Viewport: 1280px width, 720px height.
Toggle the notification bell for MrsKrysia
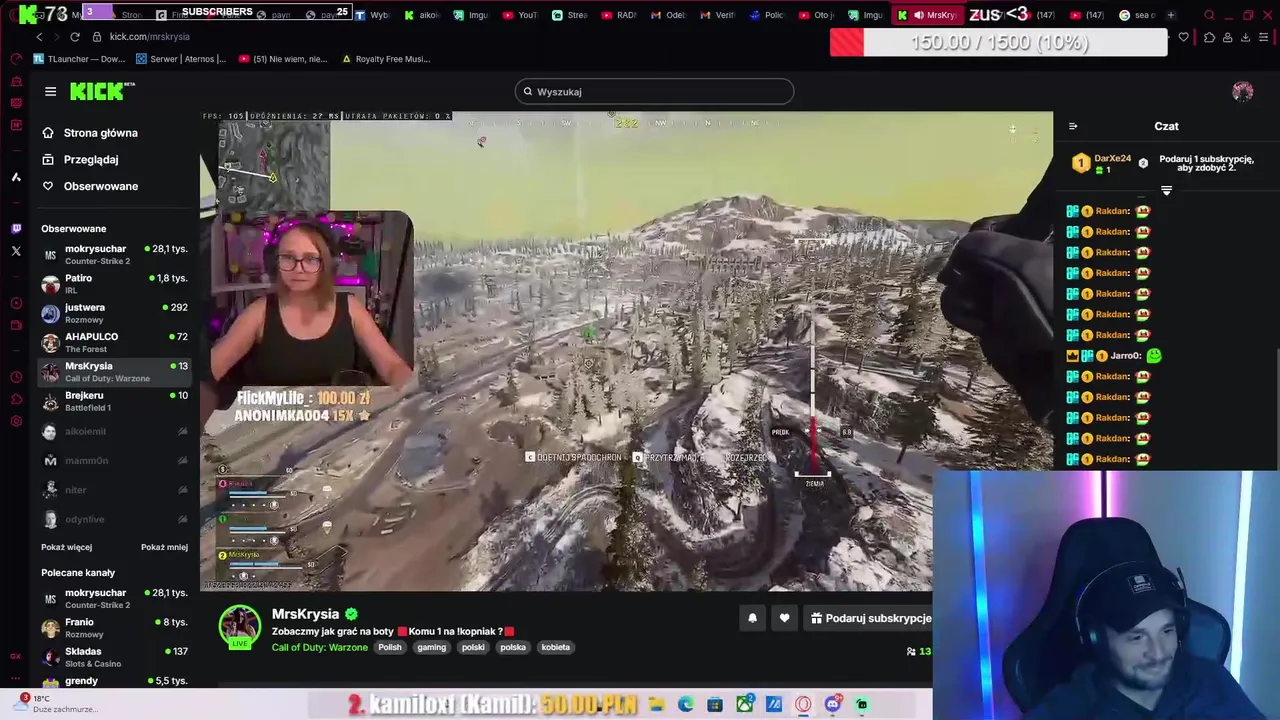pyautogui.click(x=753, y=618)
